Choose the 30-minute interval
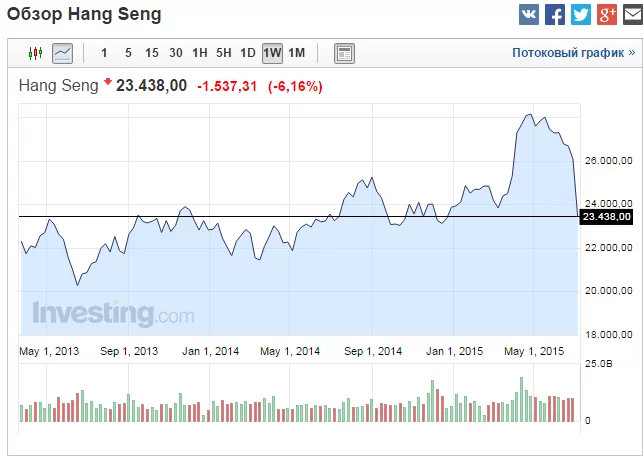 pyautogui.click(x=176, y=52)
